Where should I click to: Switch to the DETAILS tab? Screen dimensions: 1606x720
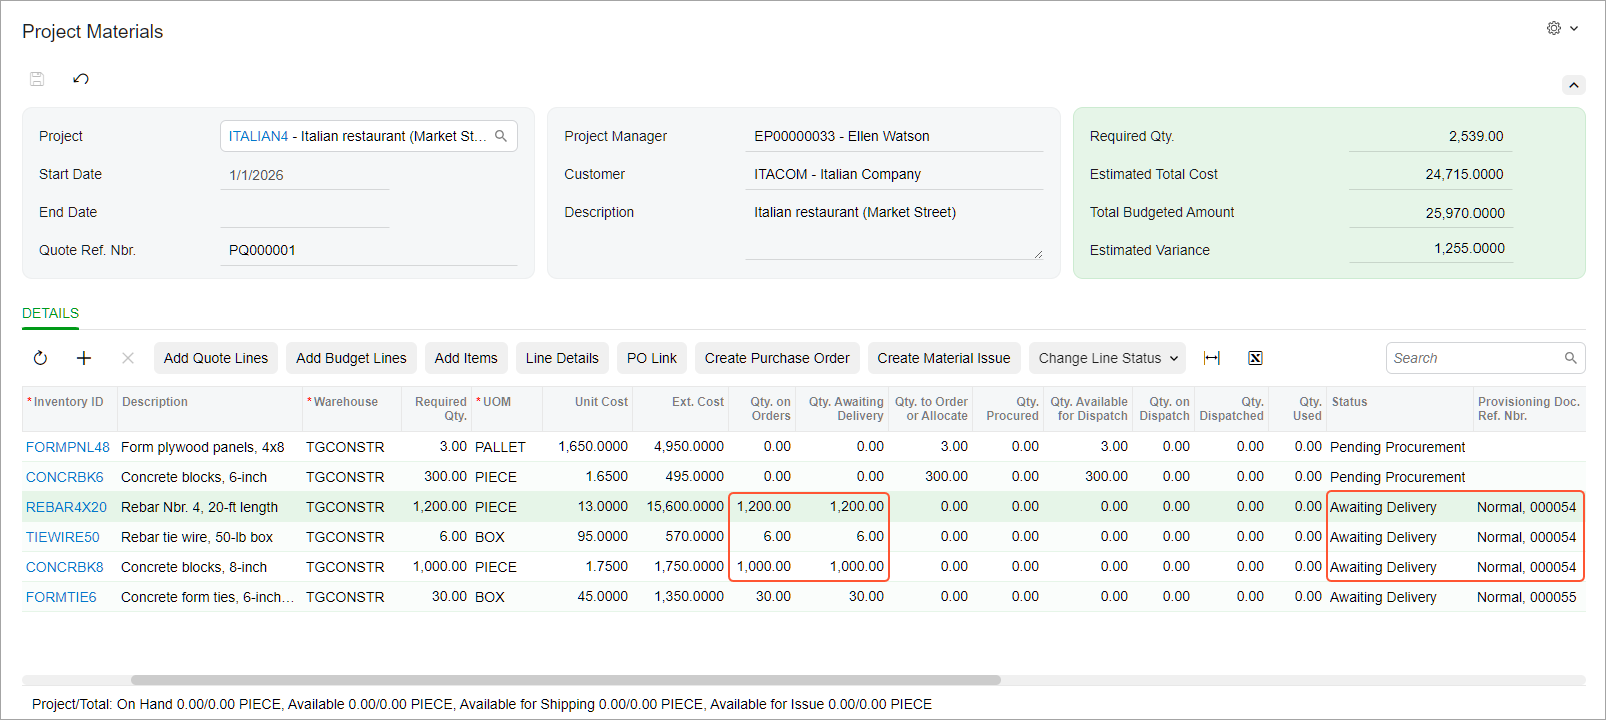[x=50, y=313]
